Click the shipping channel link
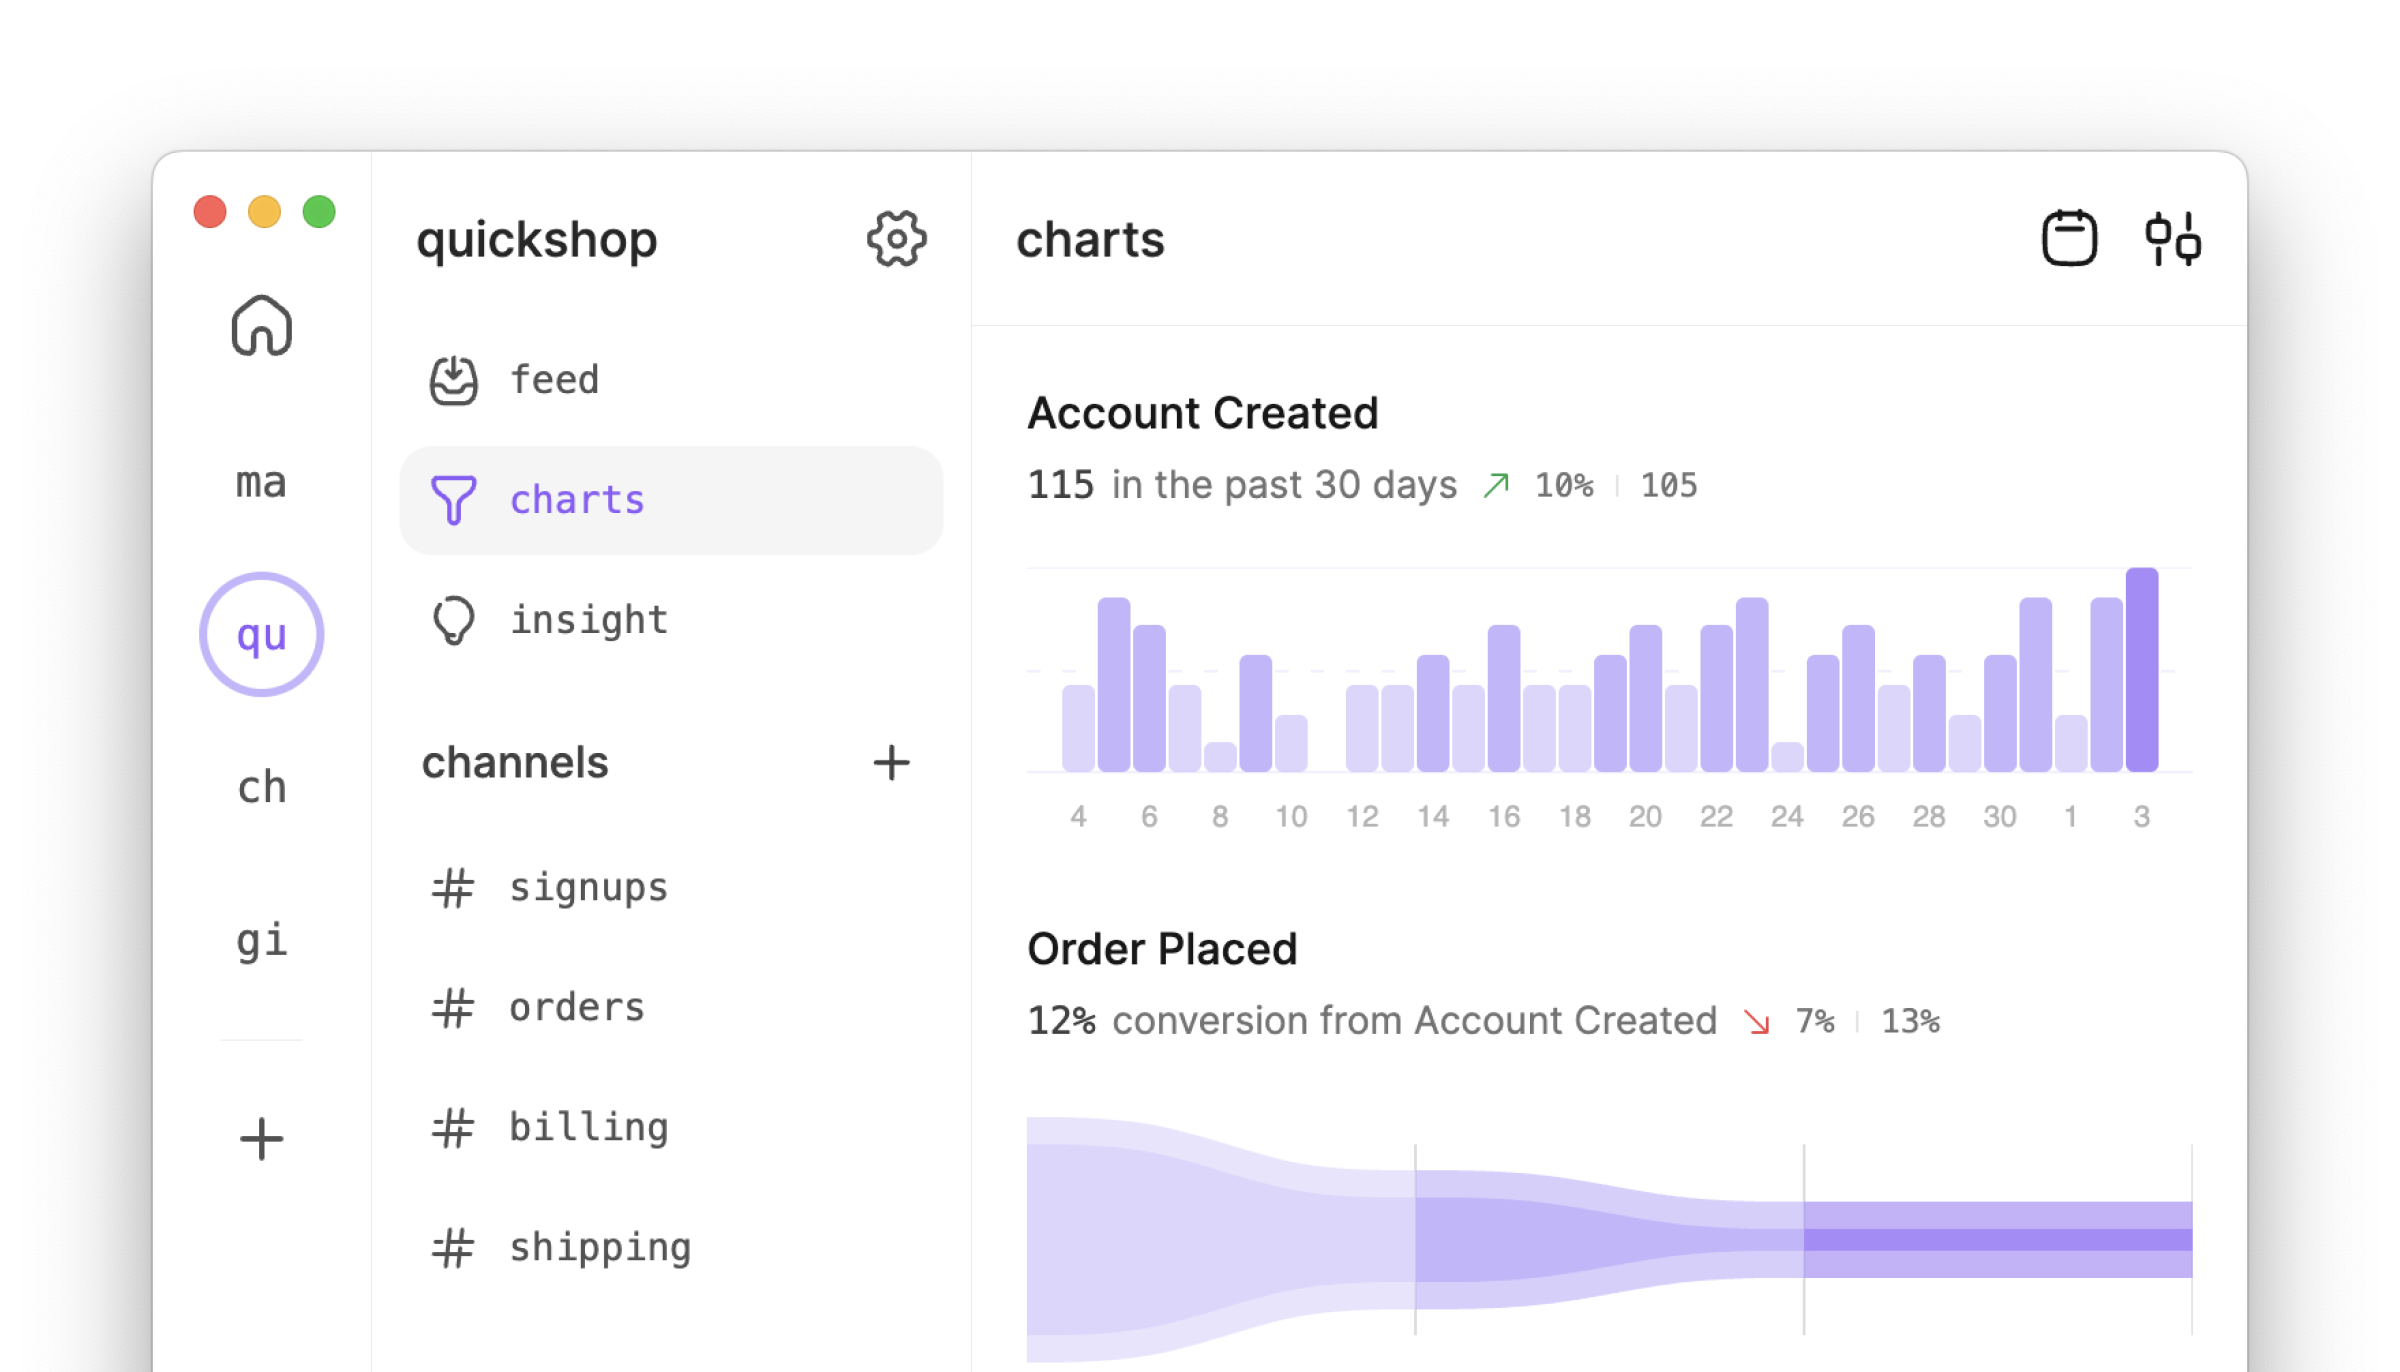The height and width of the screenshot is (1372, 2400). [600, 1245]
